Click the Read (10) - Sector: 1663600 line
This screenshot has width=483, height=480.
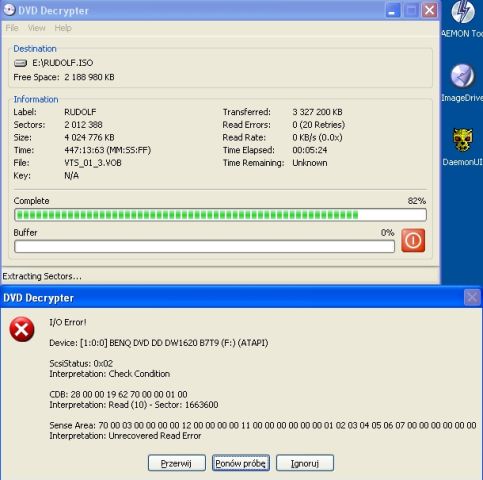pyautogui.click(x=134, y=405)
